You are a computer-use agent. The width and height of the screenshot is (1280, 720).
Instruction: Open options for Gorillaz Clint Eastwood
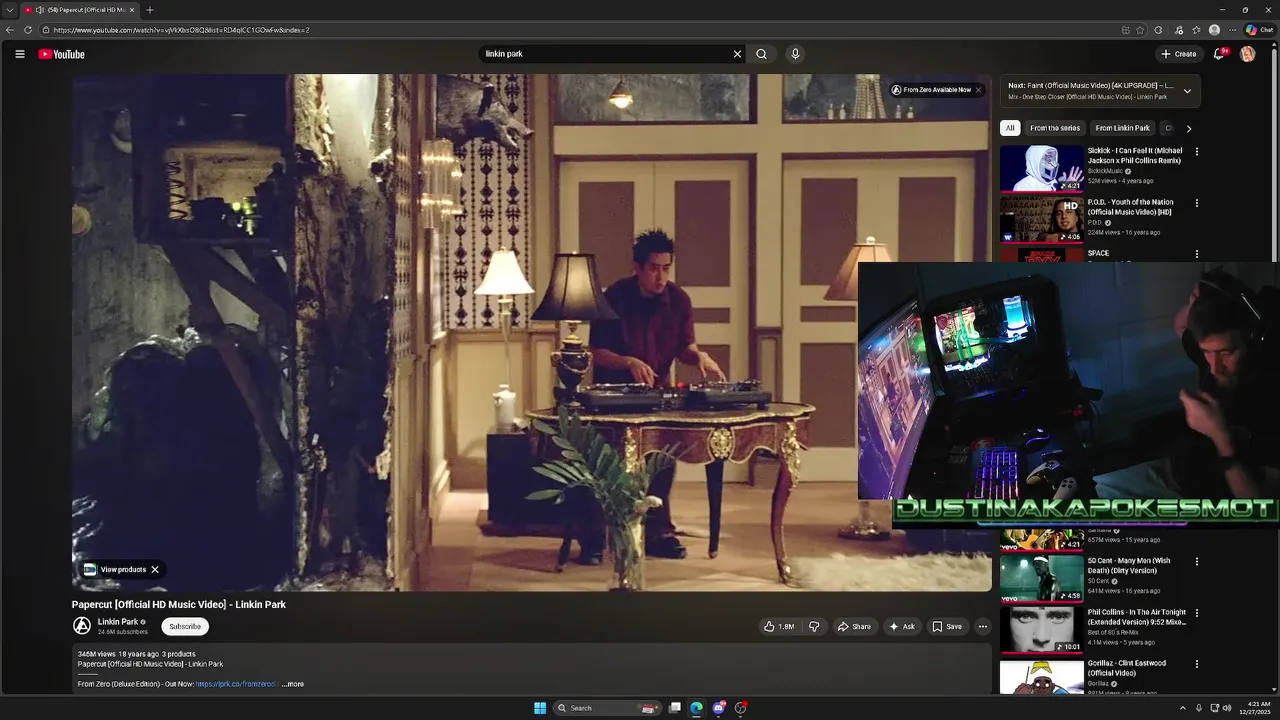(x=1196, y=664)
